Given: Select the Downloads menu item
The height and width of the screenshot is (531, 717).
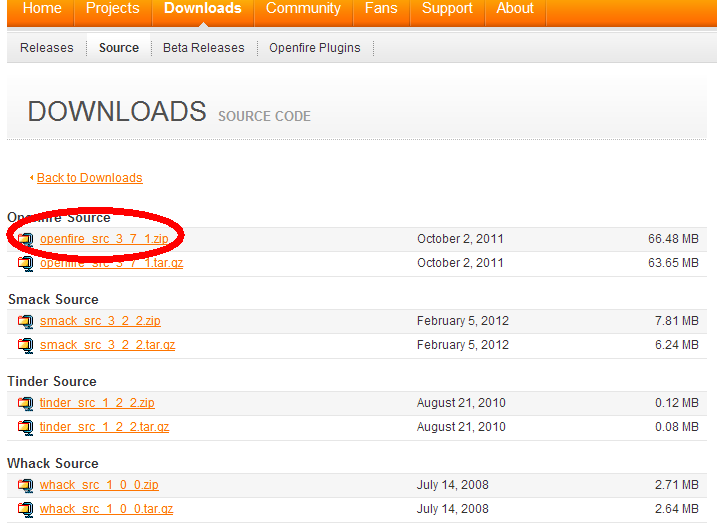Looking at the screenshot, I should click(203, 8).
